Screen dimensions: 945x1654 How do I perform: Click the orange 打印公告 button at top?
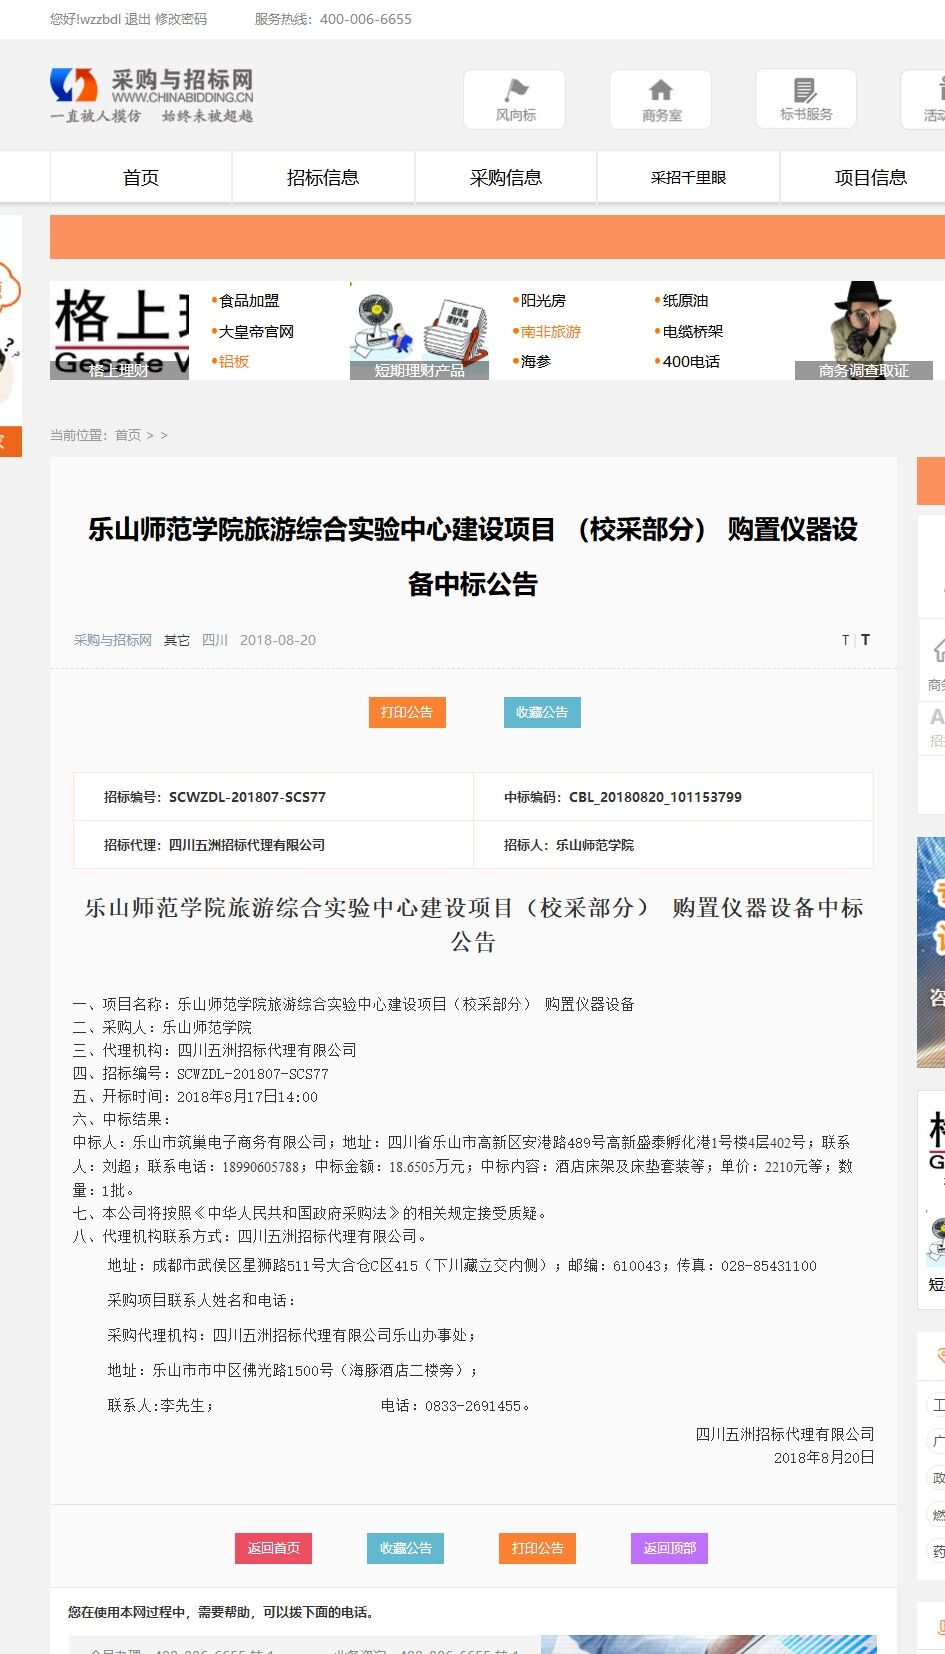click(x=407, y=712)
